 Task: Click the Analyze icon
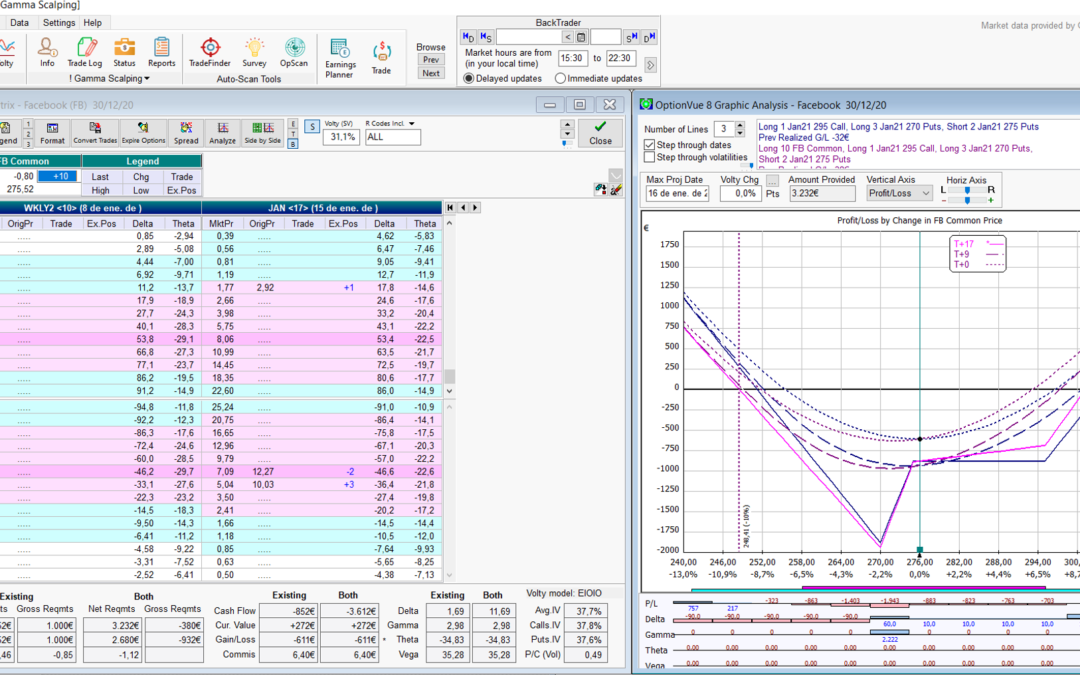click(222, 133)
